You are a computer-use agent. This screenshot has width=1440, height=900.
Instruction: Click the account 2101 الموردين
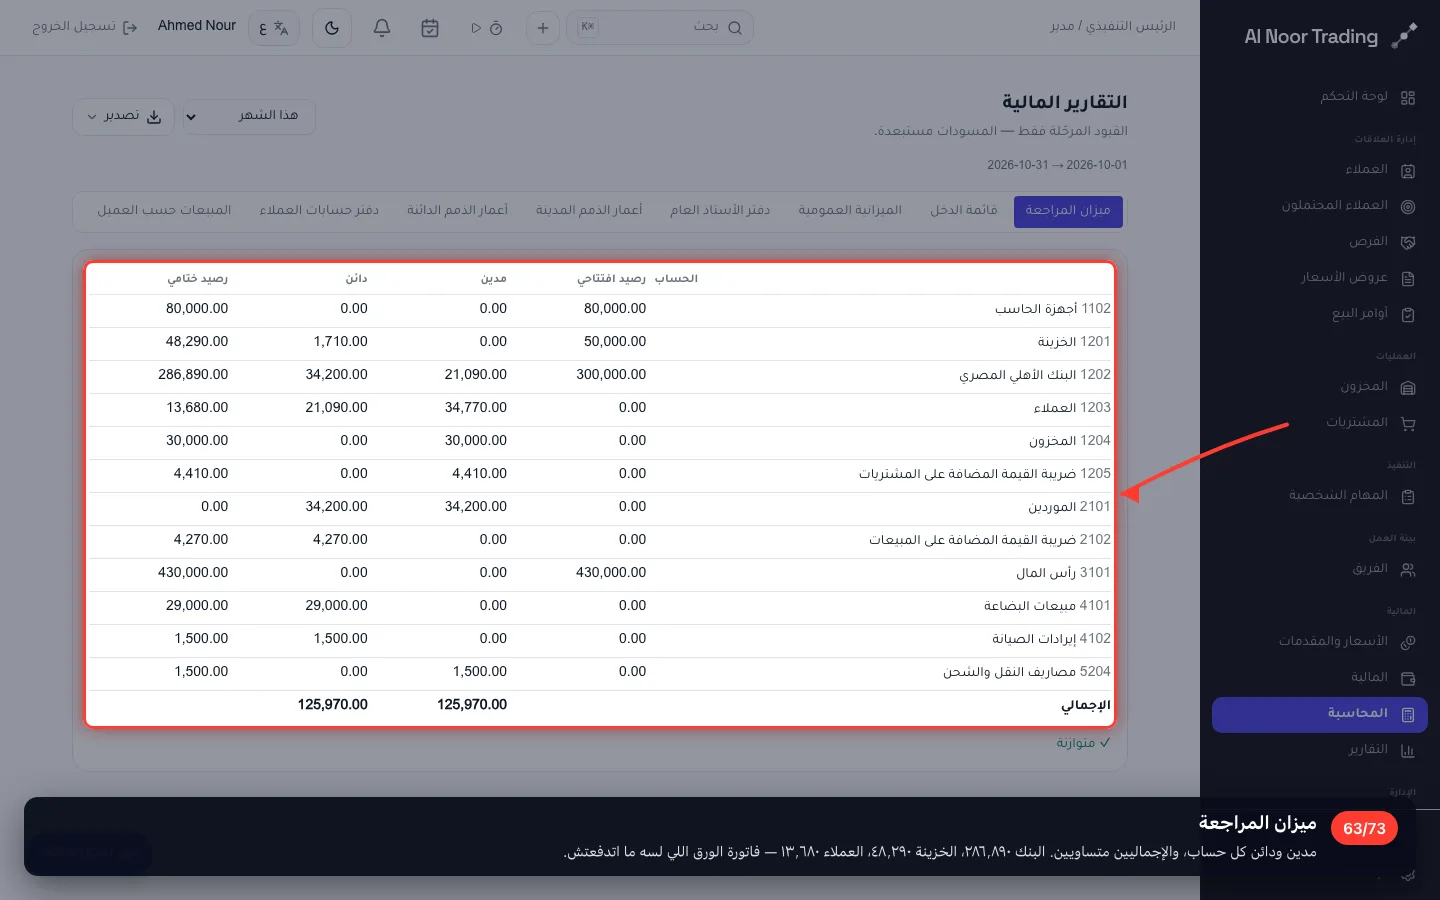1069,507
